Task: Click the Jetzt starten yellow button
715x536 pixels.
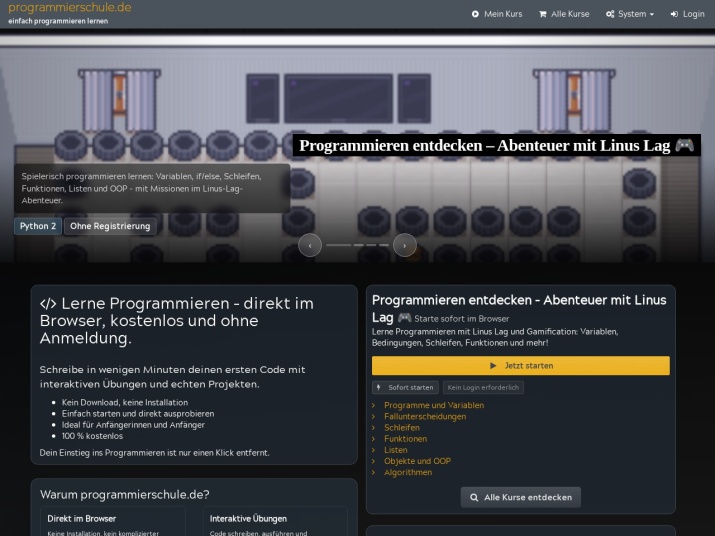Action: (521, 366)
